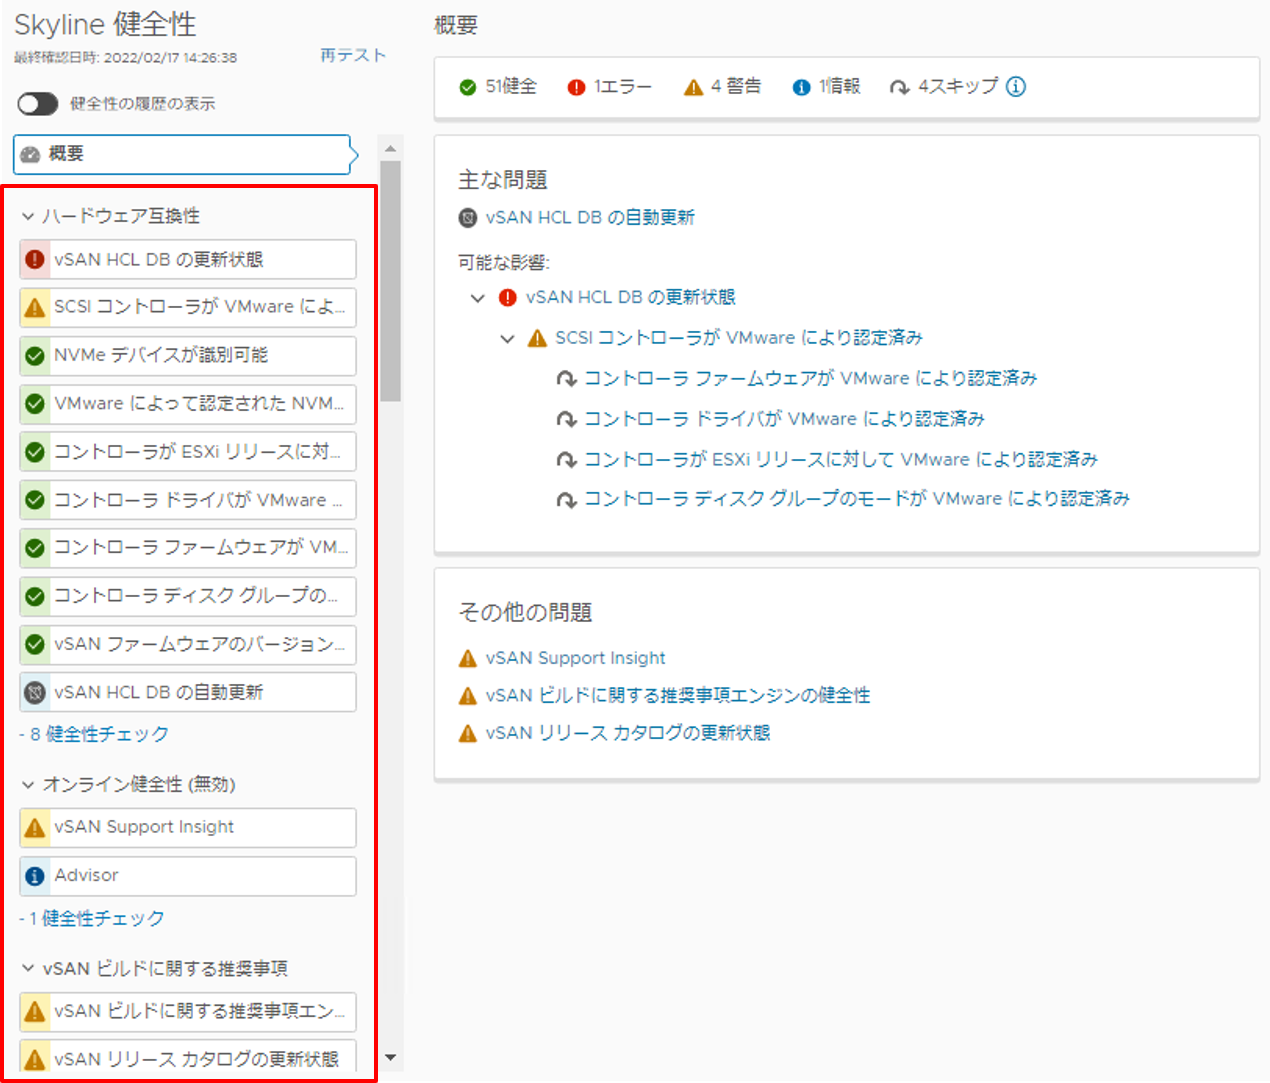Click the skipped arrow icon beside 4スキップ

click(x=900, y=88)
